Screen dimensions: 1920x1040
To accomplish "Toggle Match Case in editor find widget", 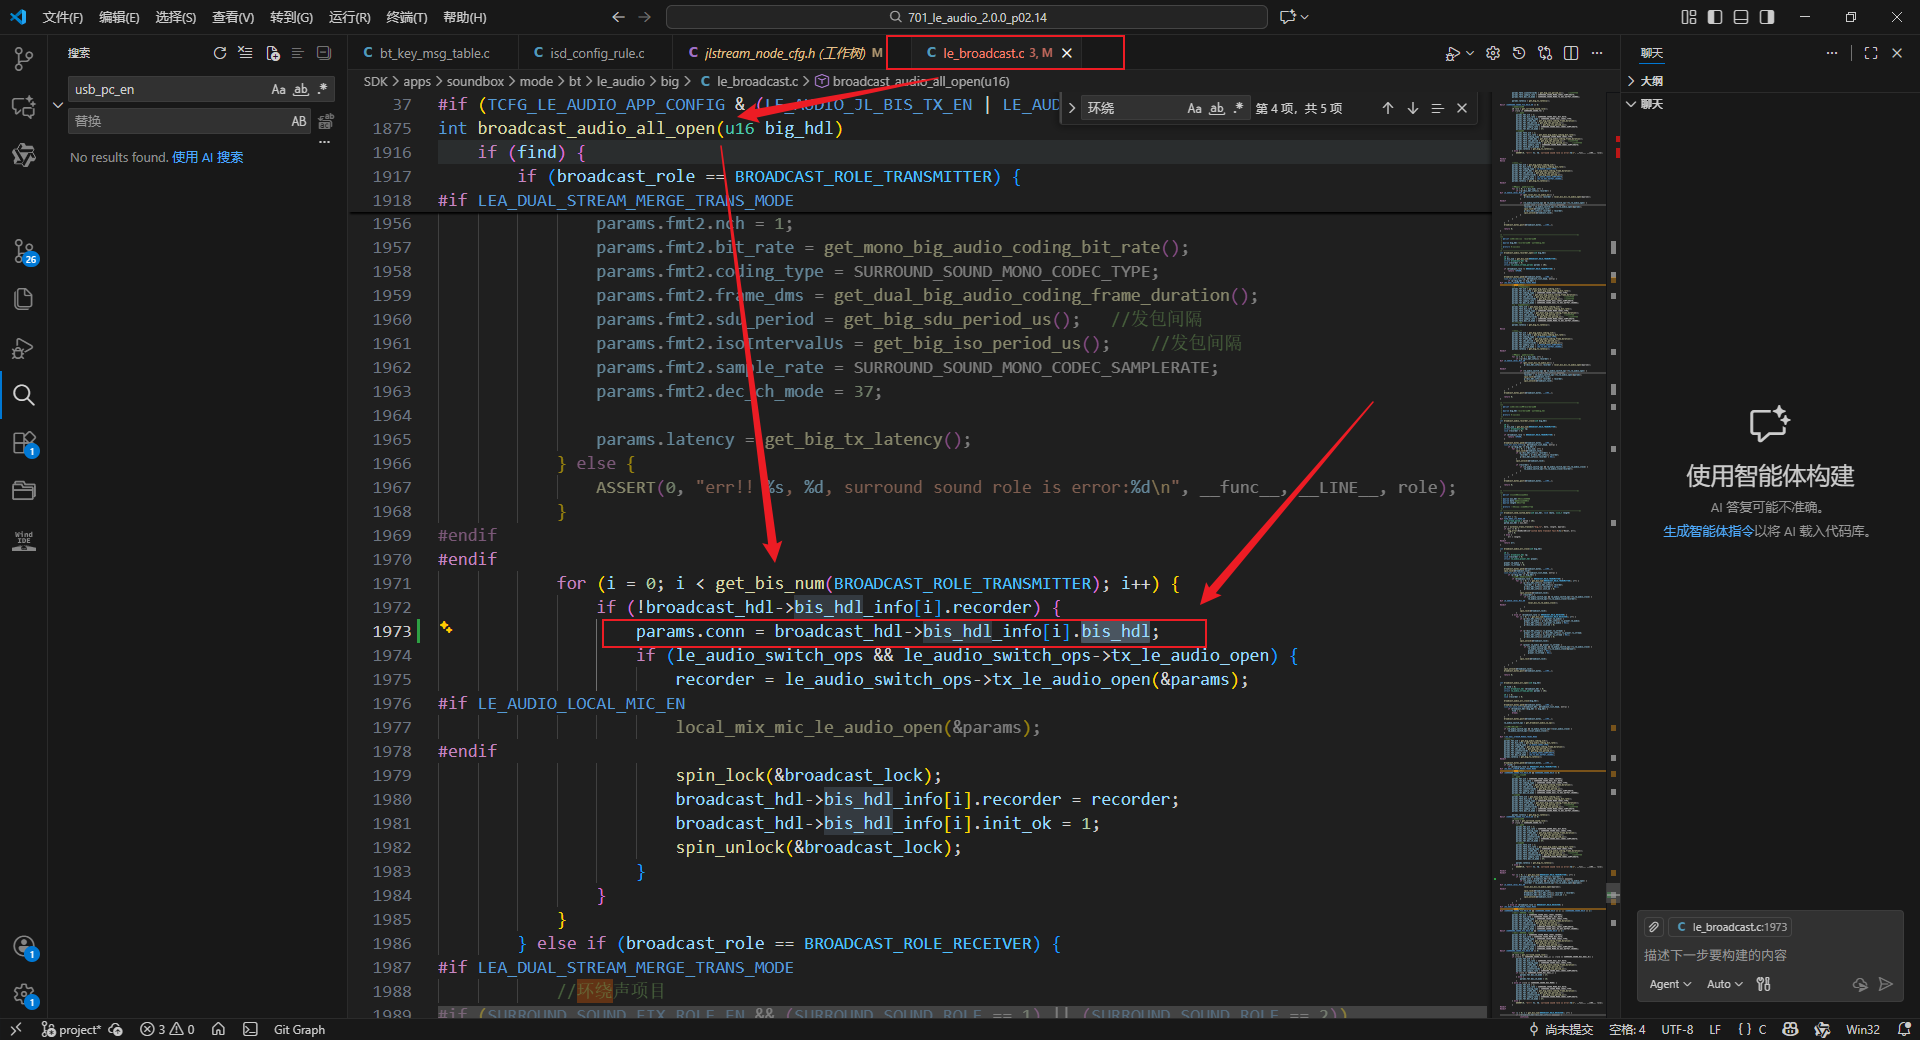I will (1195, 108).
